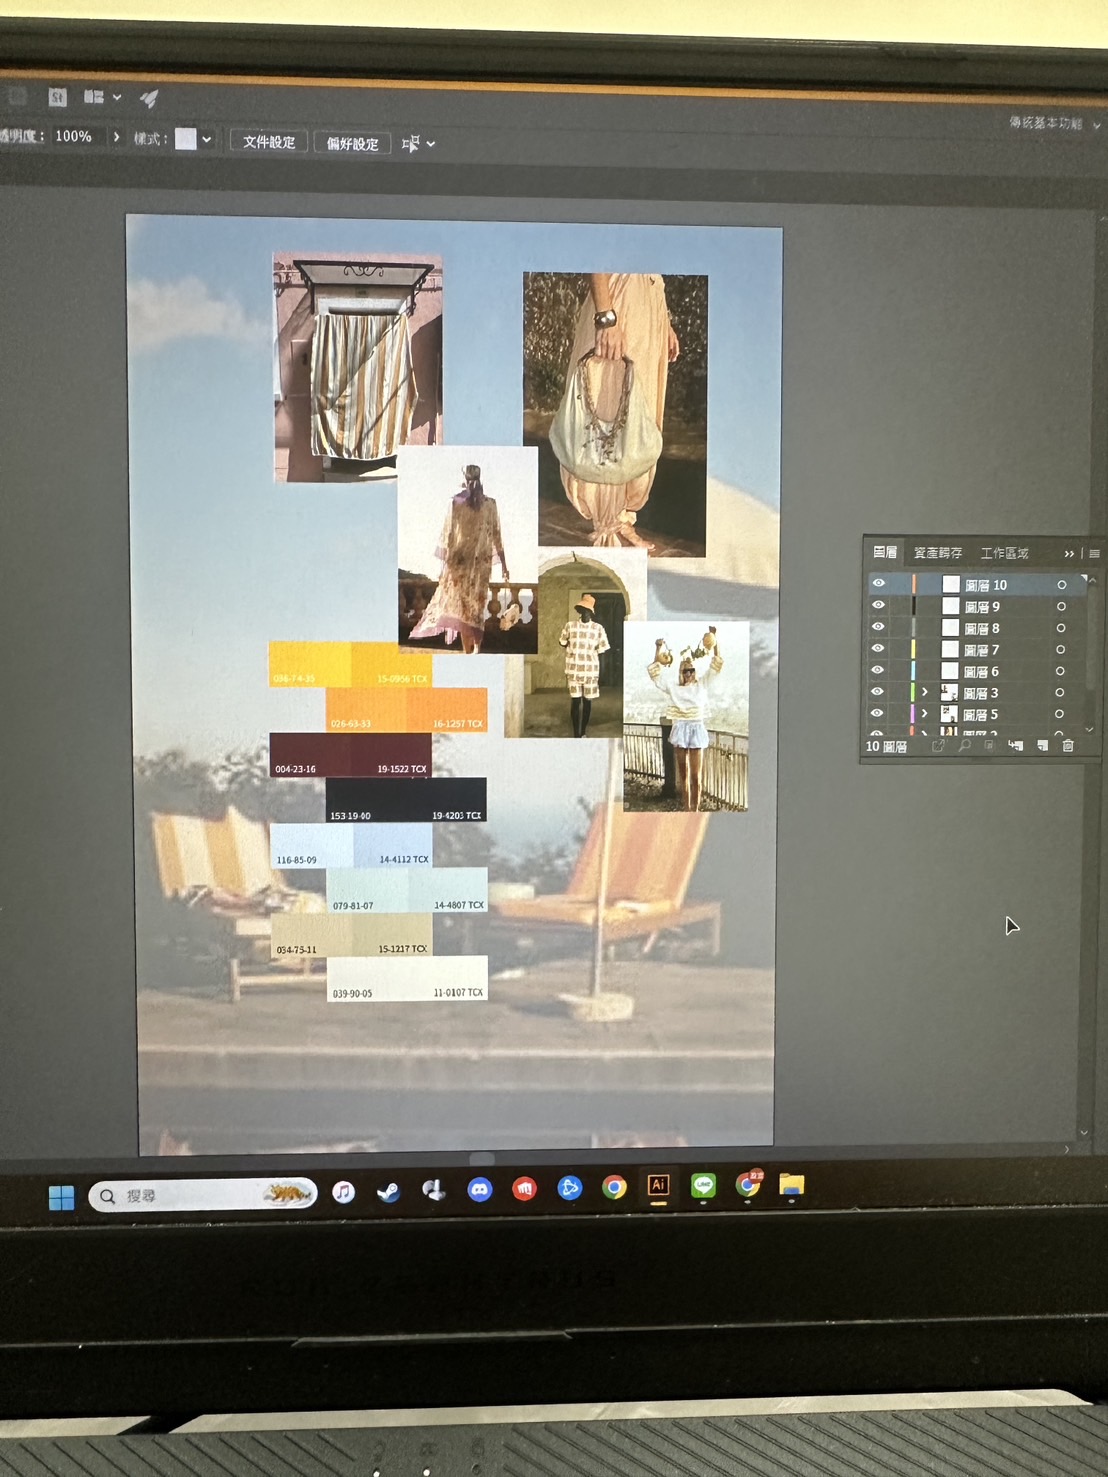Toggle visibility of 圖層 8
Image resolution: width=1108 pixels, height=1477 pixels.
[878, 627]
